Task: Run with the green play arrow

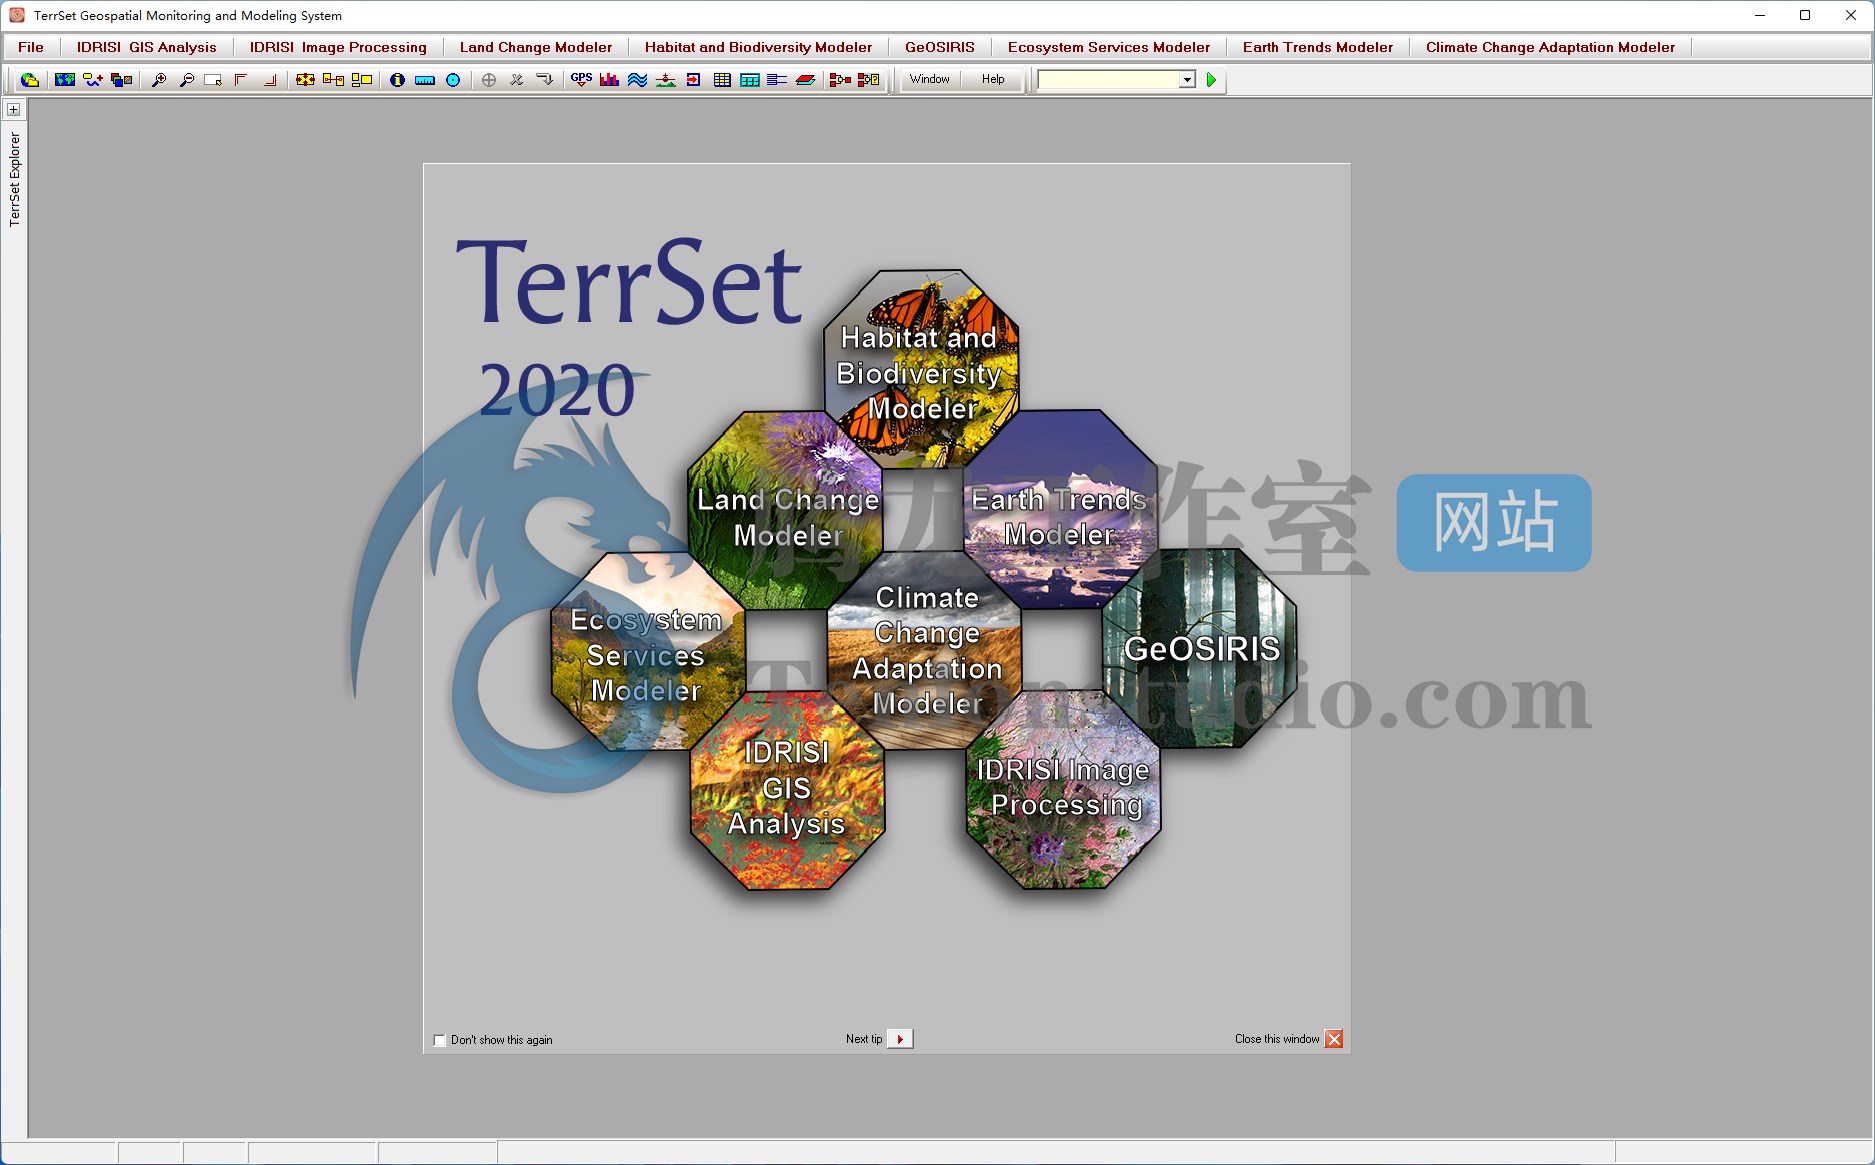Action: click(1211, 80)
